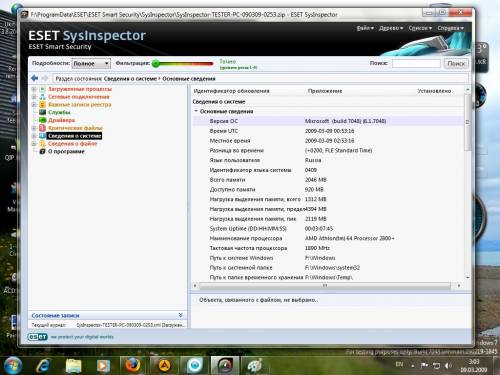
Task: Expand the Сведения о файле node
Action: (x=34, y=144)
